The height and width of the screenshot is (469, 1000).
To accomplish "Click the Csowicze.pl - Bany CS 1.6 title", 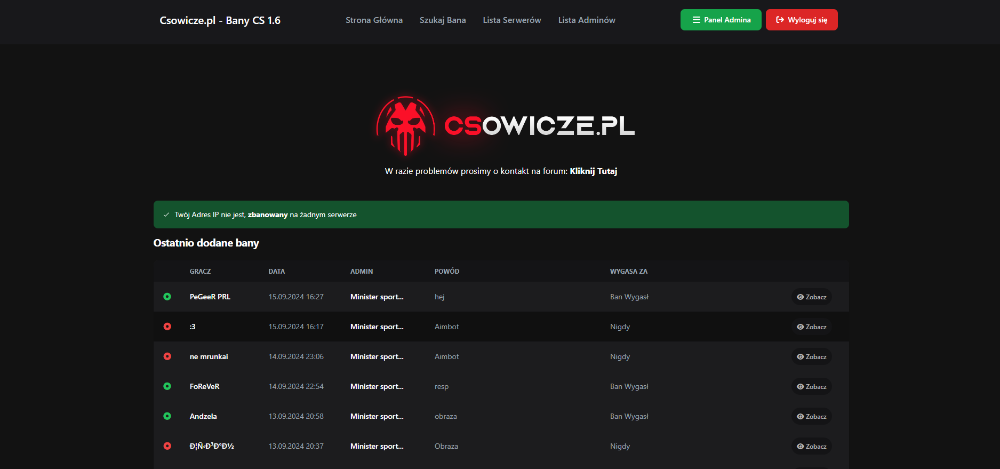I will pos(220,20).
